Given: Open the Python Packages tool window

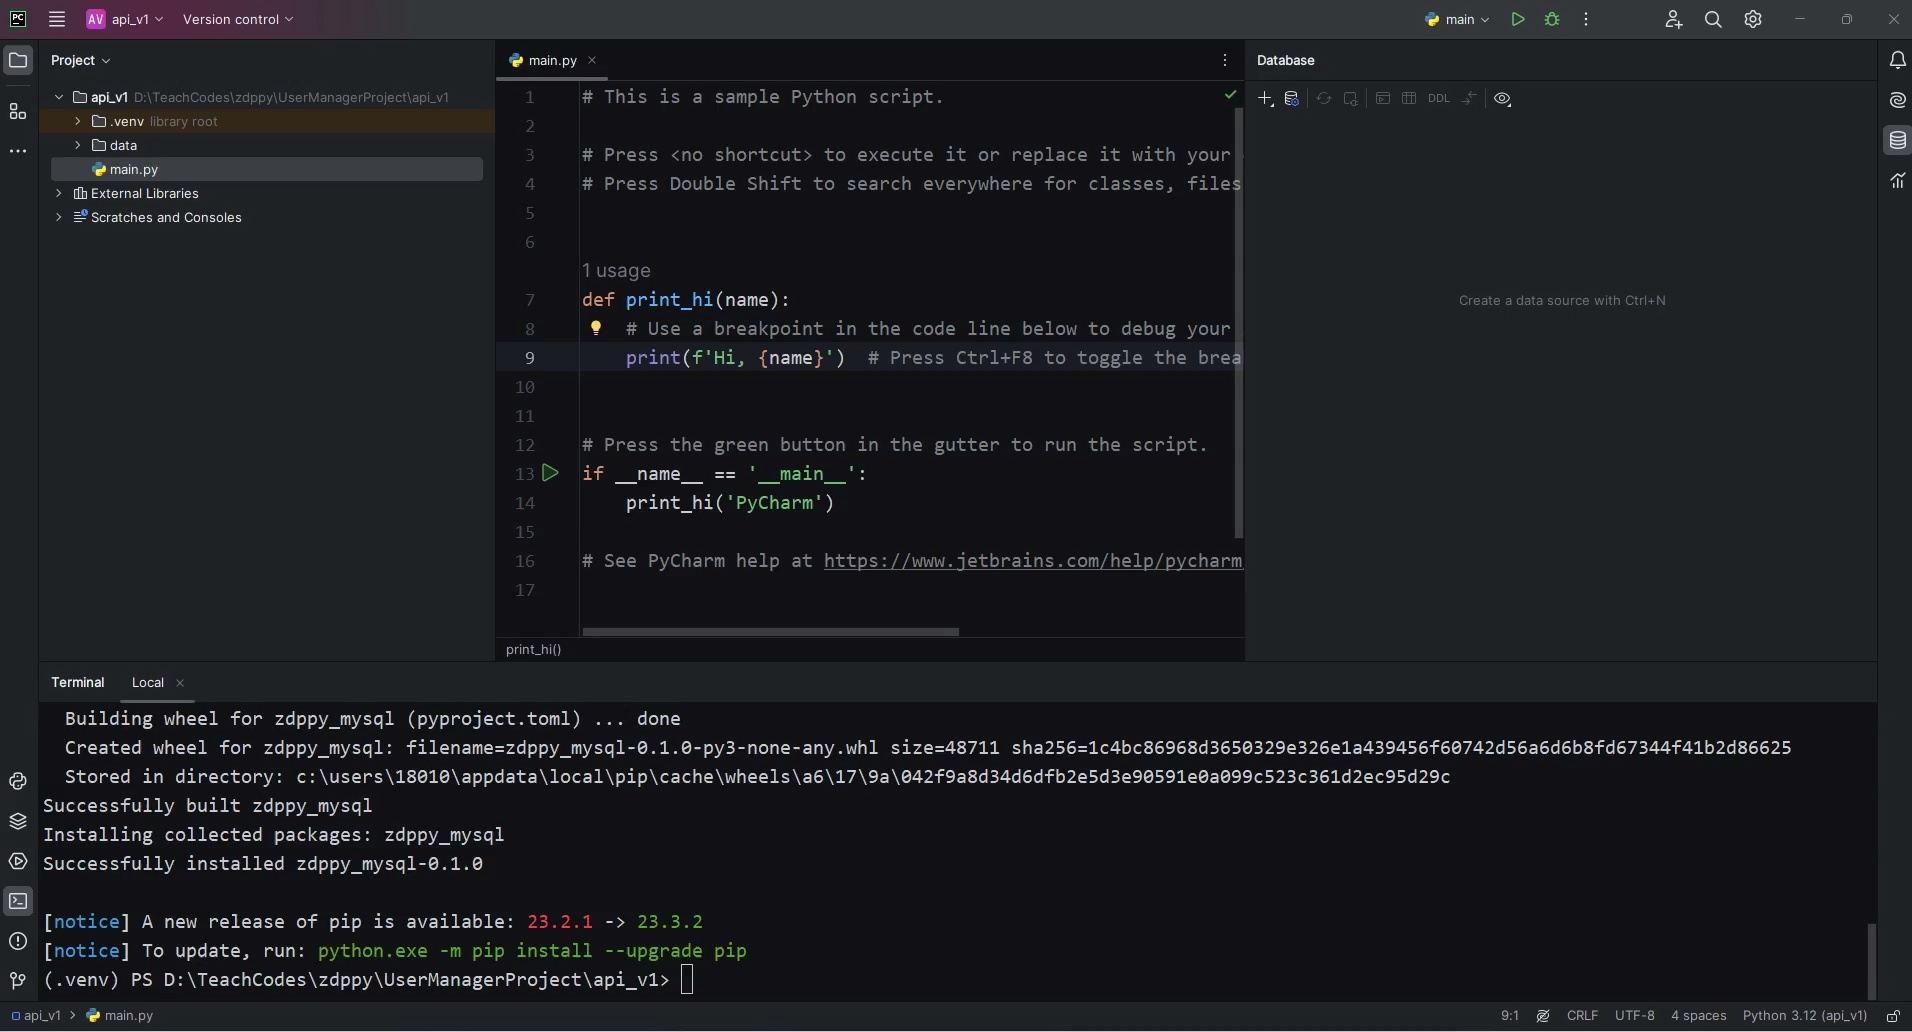Looking at the screenshot, I should 18,822.
